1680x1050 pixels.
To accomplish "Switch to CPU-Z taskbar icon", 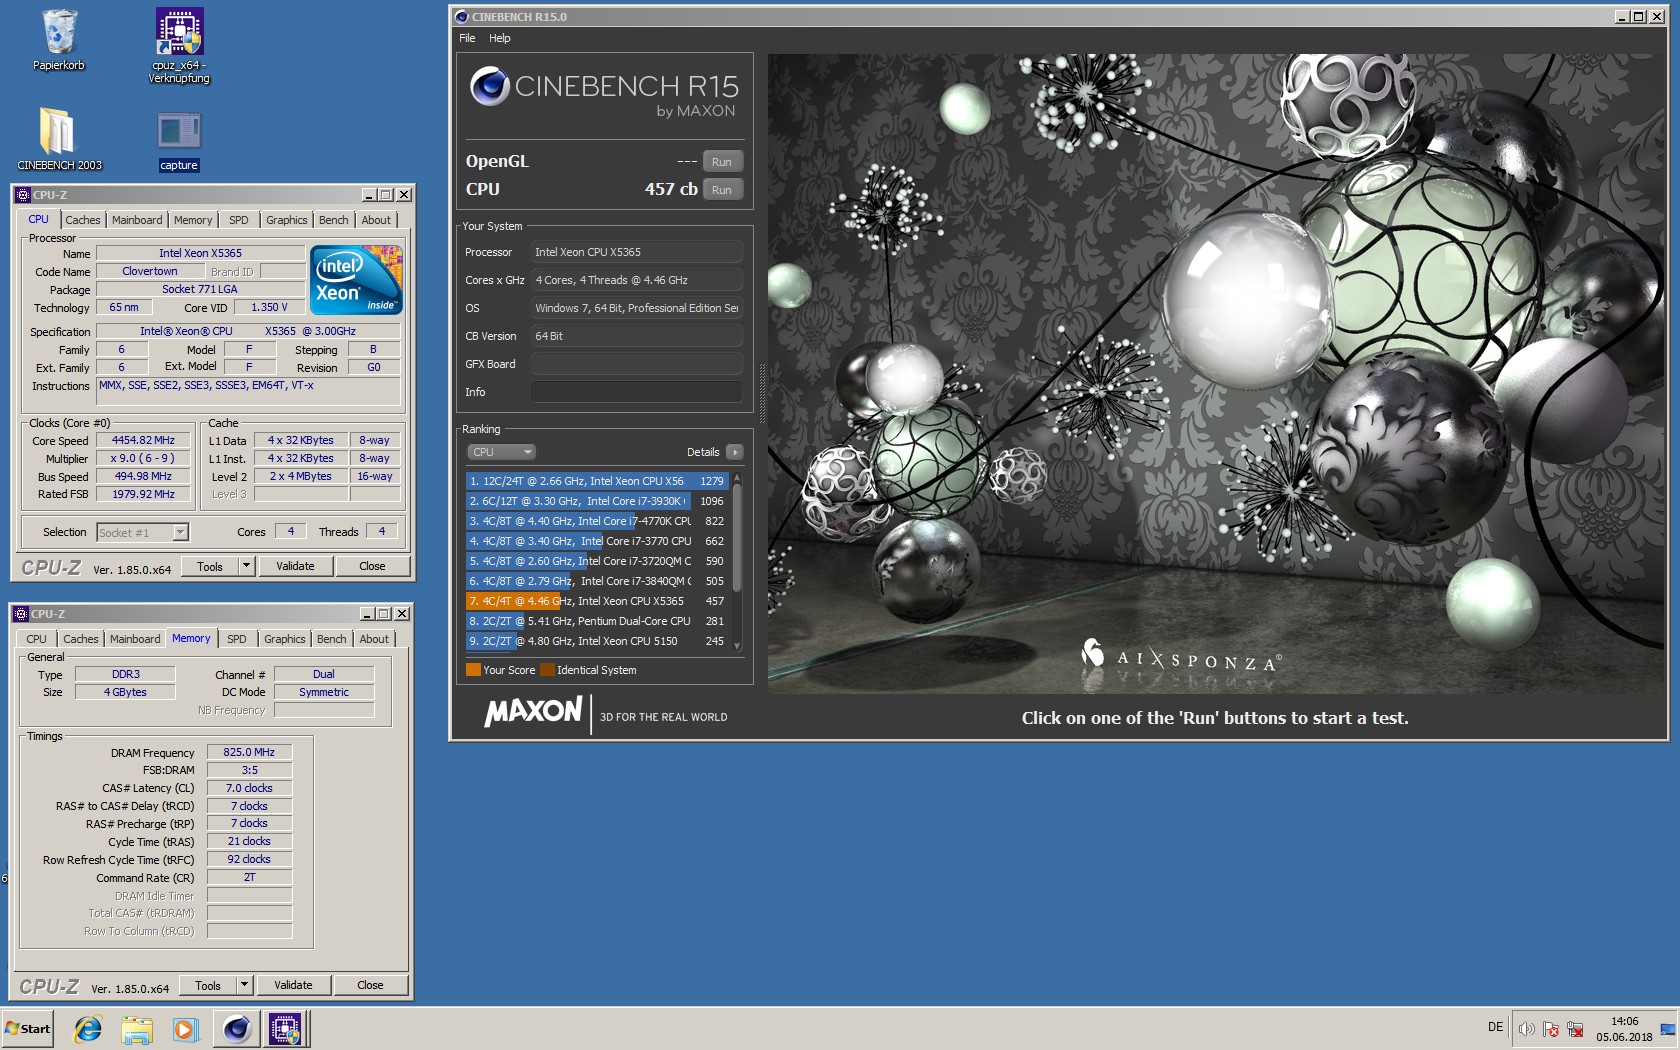I will 285,1029.
